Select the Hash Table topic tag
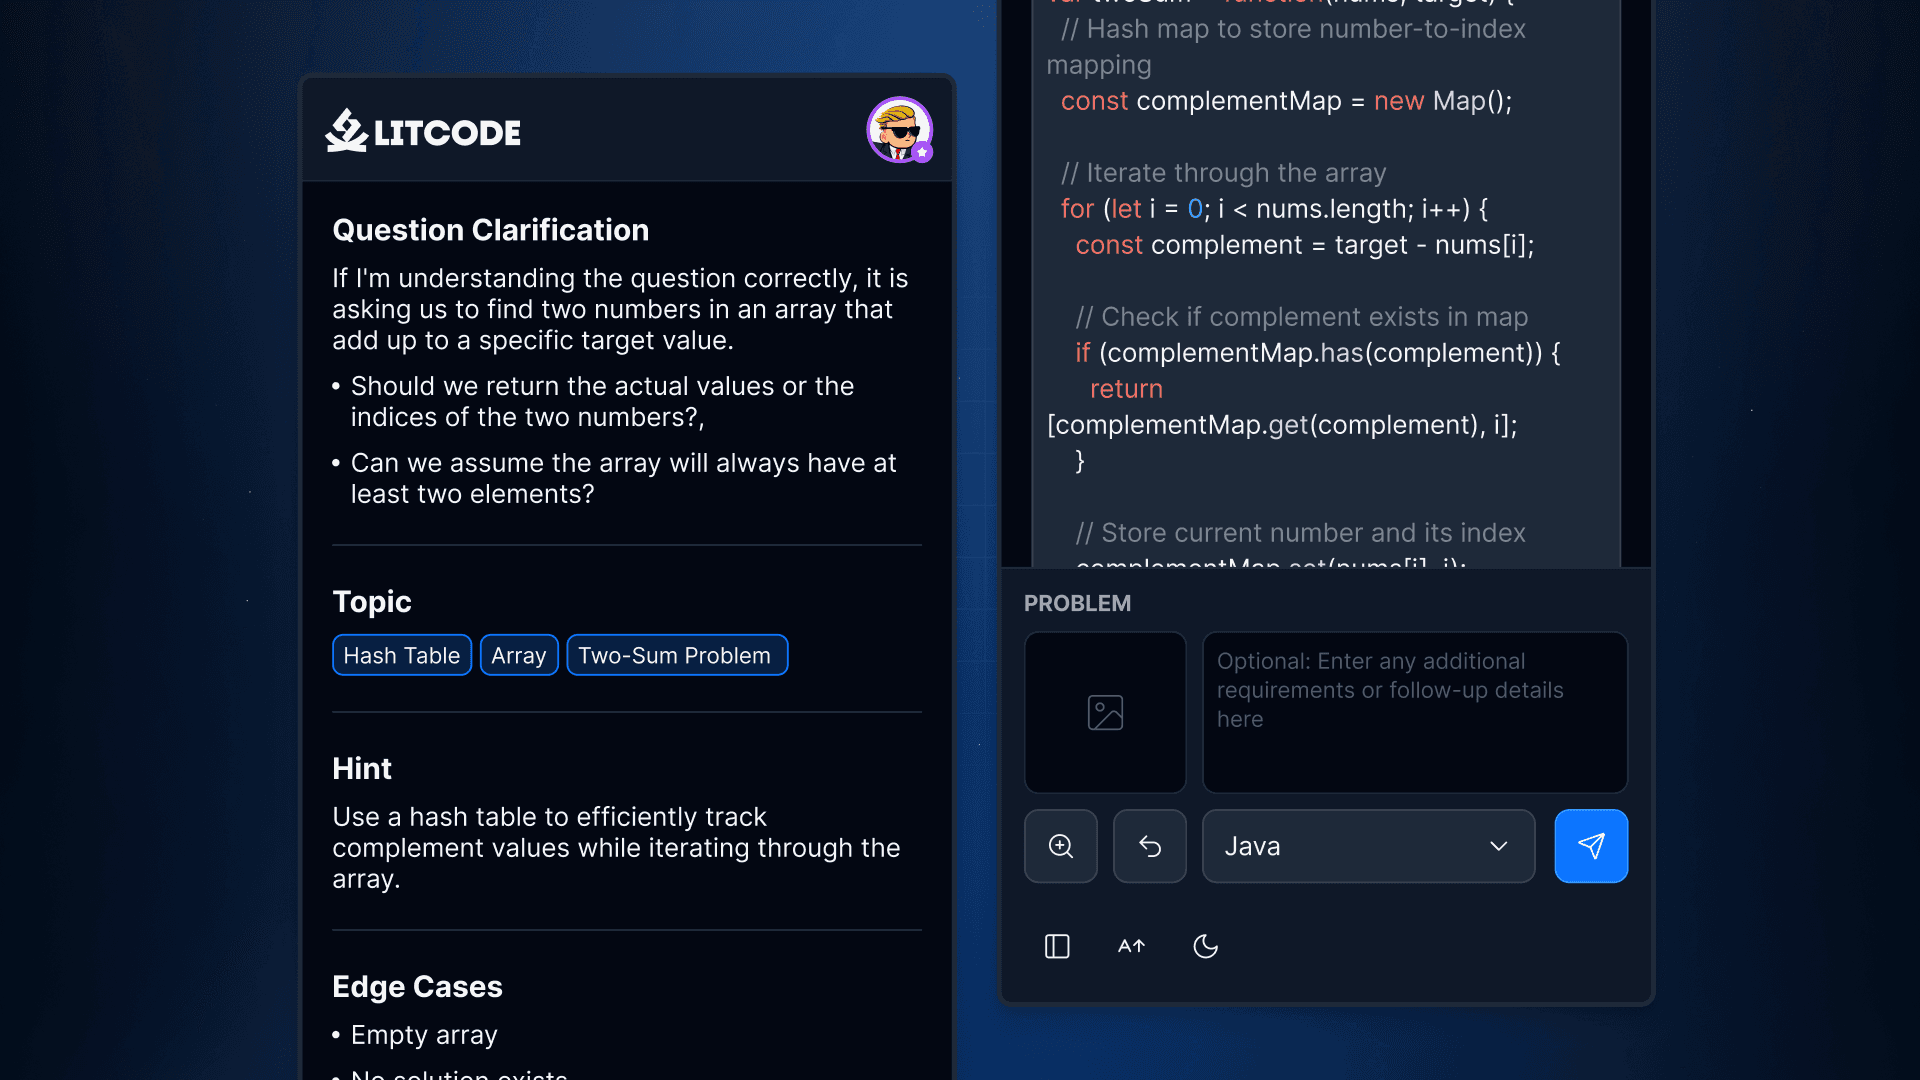1920x1080 pixels. [x=401, y=655]
